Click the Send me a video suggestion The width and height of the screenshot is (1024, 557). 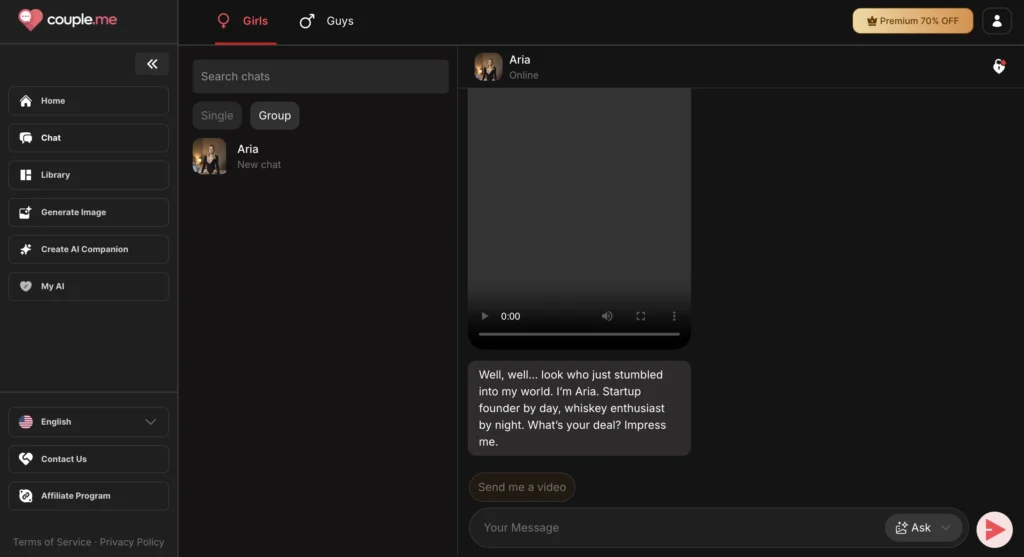tap(522, 487)
